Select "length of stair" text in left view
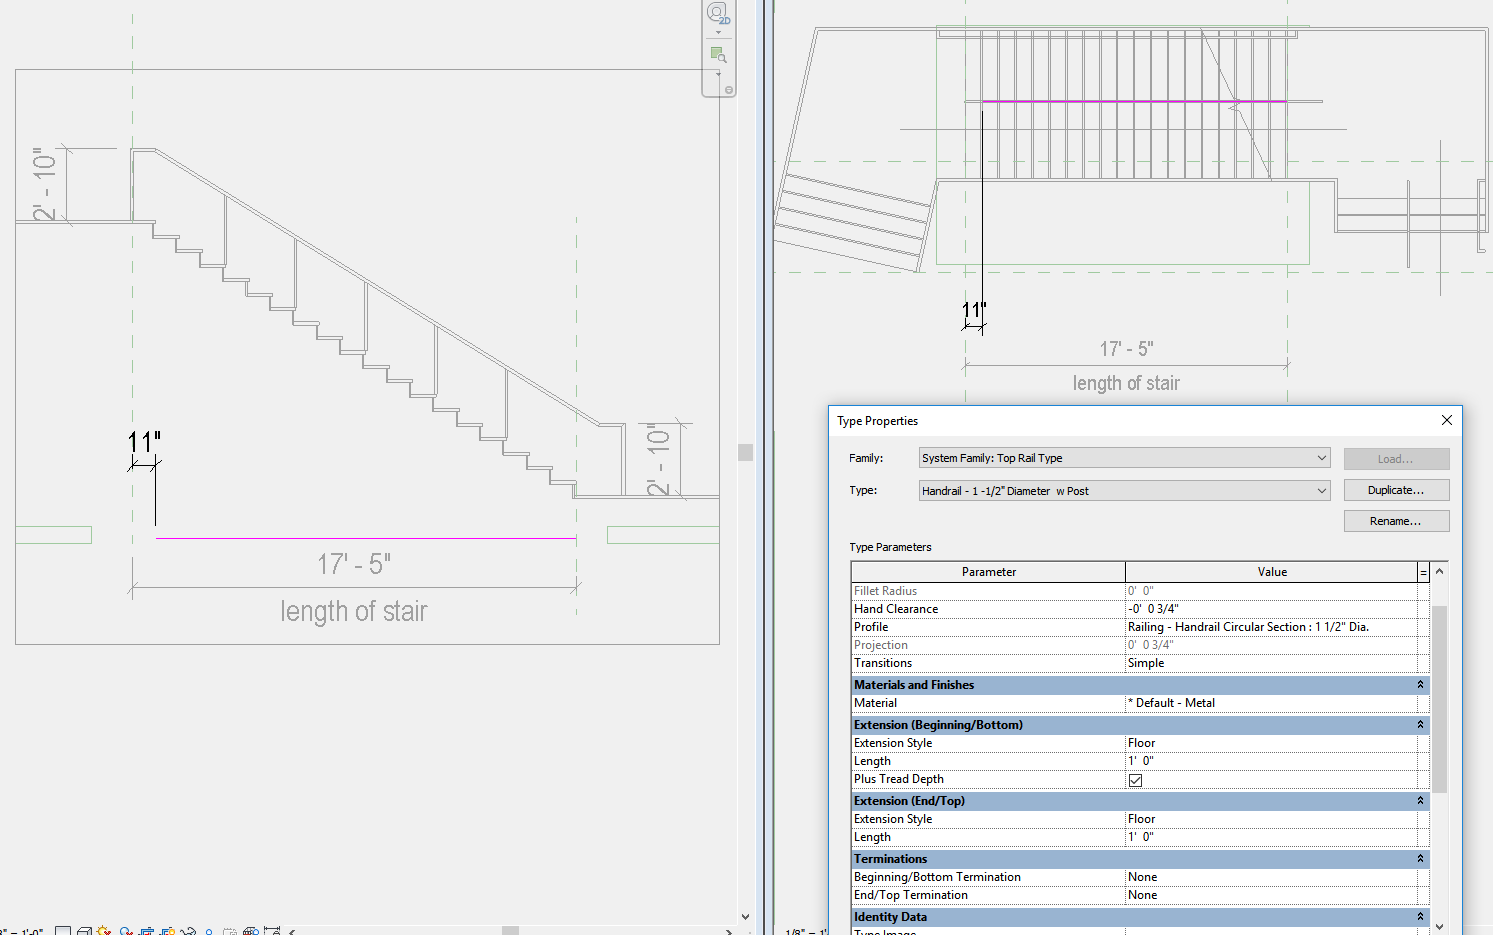This screenshot has width=1493, height=935. 354,611
